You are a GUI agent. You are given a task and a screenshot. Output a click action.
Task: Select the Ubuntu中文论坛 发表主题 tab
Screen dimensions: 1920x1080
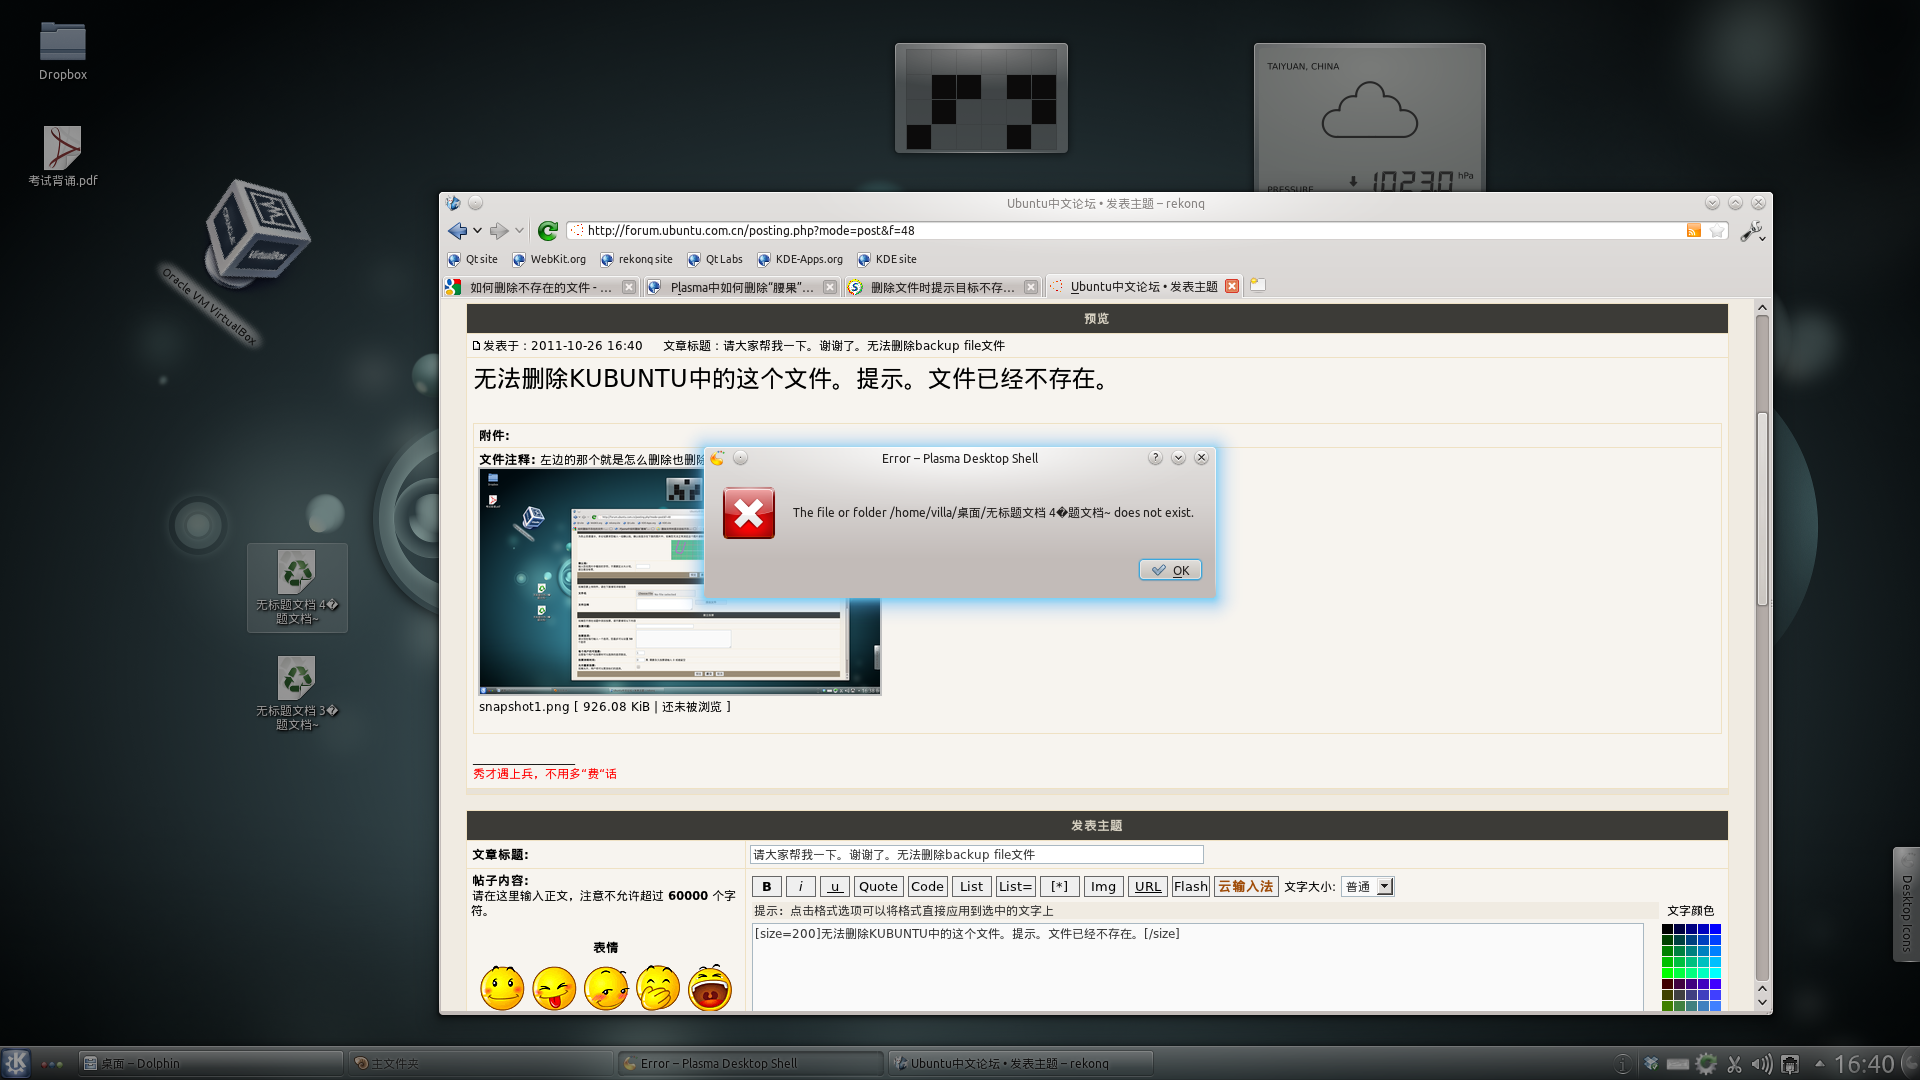pyautogui.click(x=1144, y=286)
